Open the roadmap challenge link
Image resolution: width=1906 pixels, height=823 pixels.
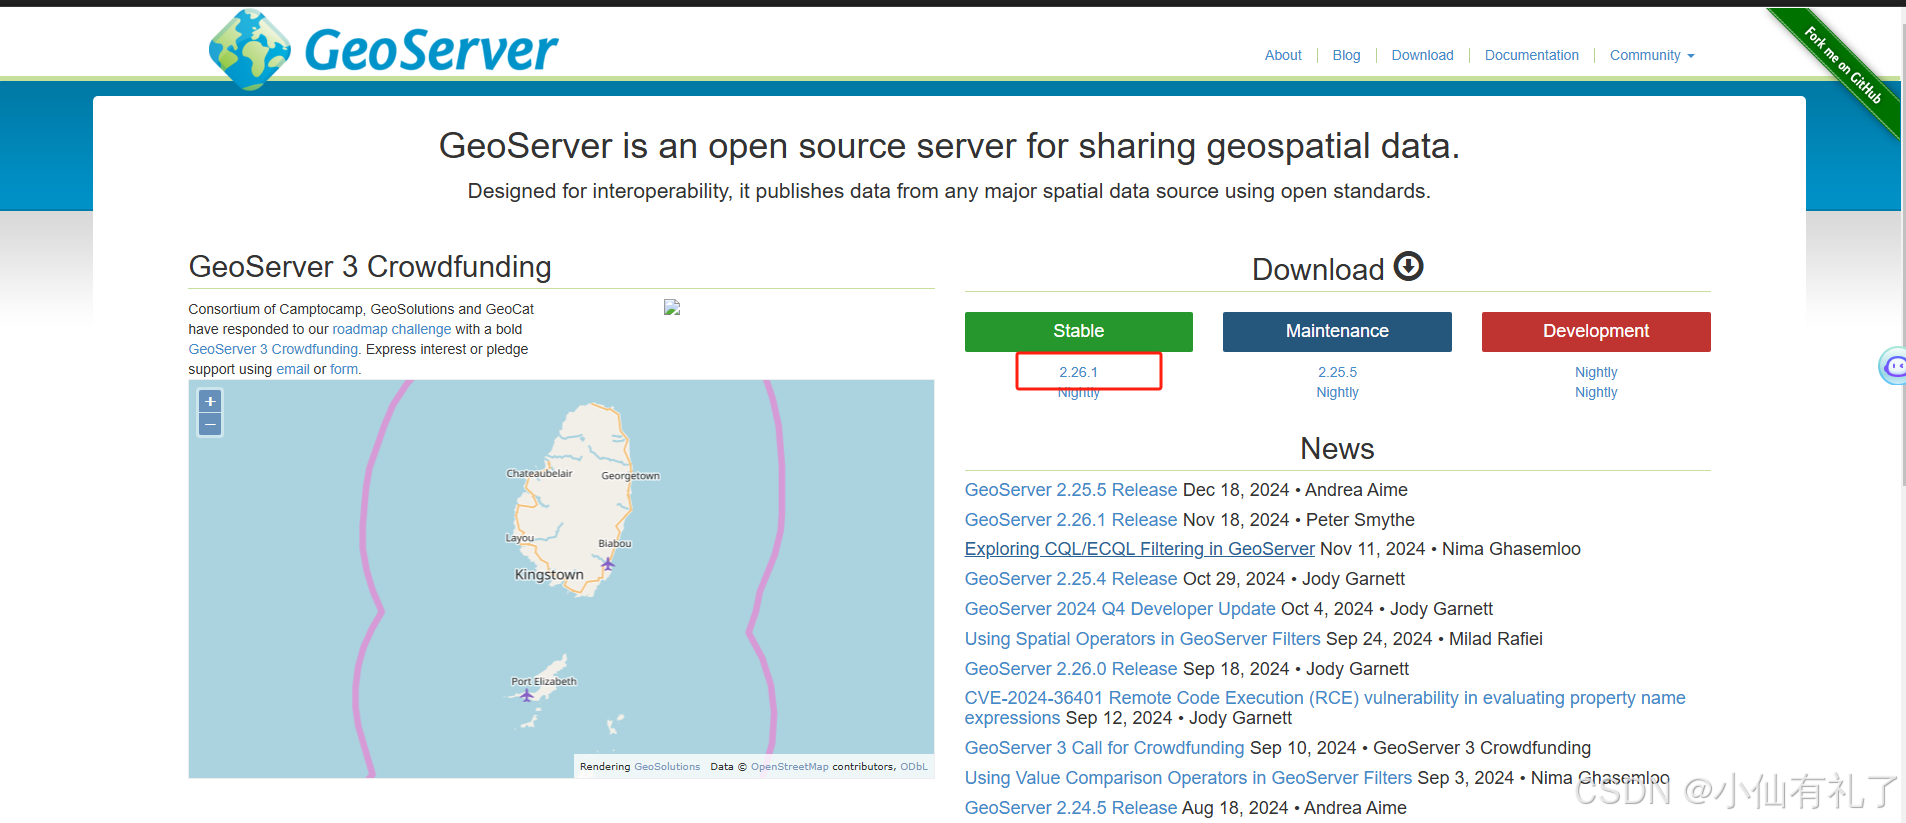391,329
